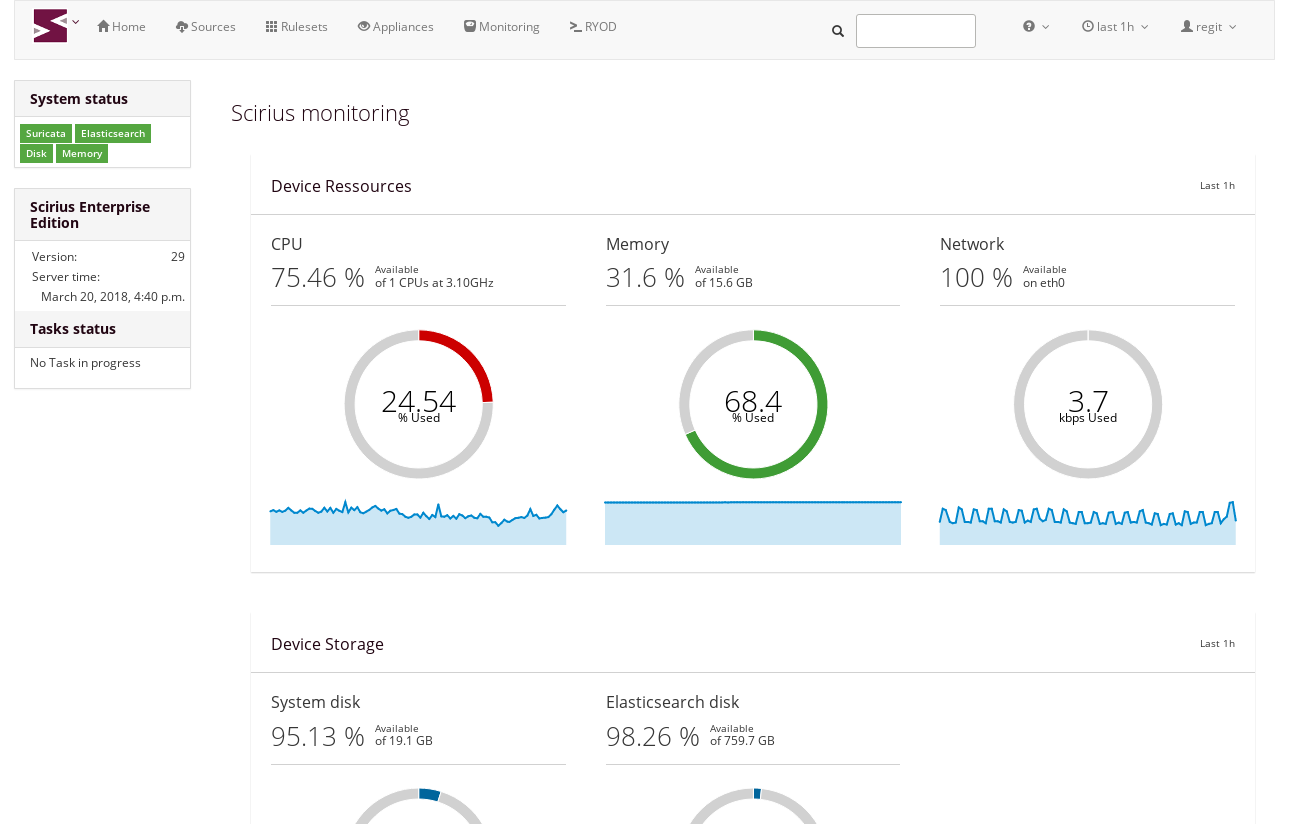Click the System disk '95.13 %' value

click(x=318, y=737)
